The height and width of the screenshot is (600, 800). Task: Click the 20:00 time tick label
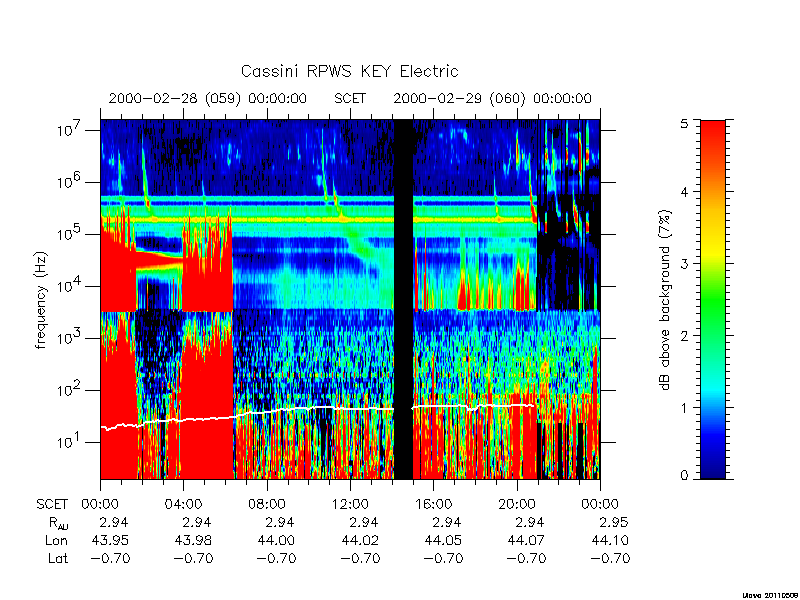pos(517,504)
